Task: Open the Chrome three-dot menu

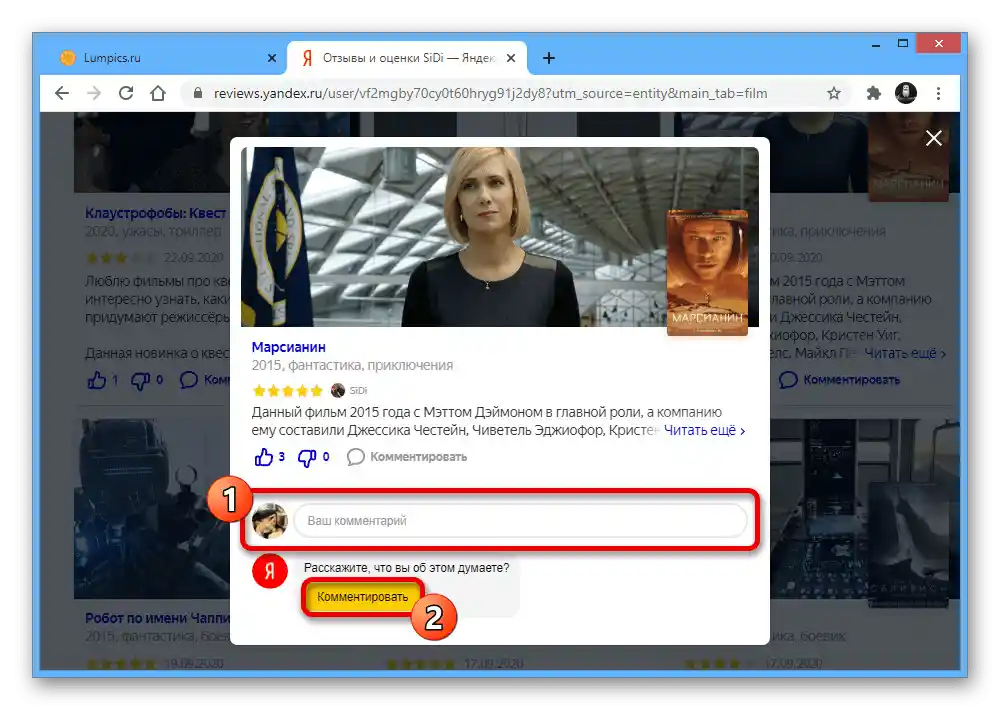Action: click(938, 93)
